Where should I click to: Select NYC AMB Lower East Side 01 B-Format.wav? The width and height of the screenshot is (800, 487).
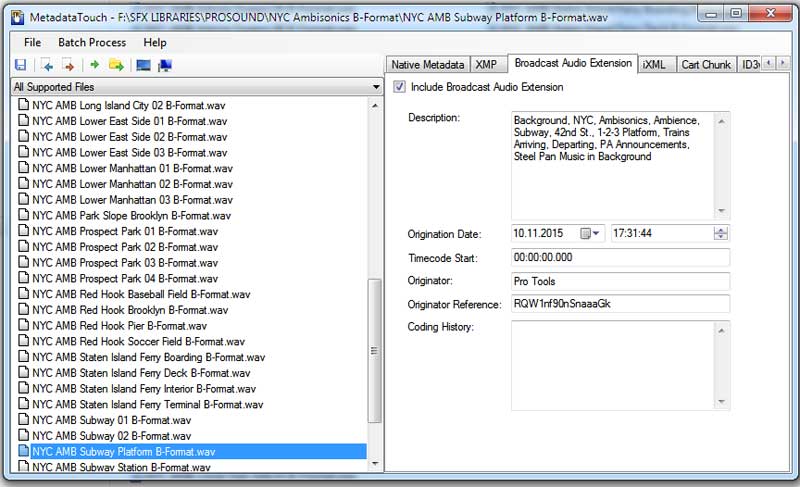pos(130,121)
